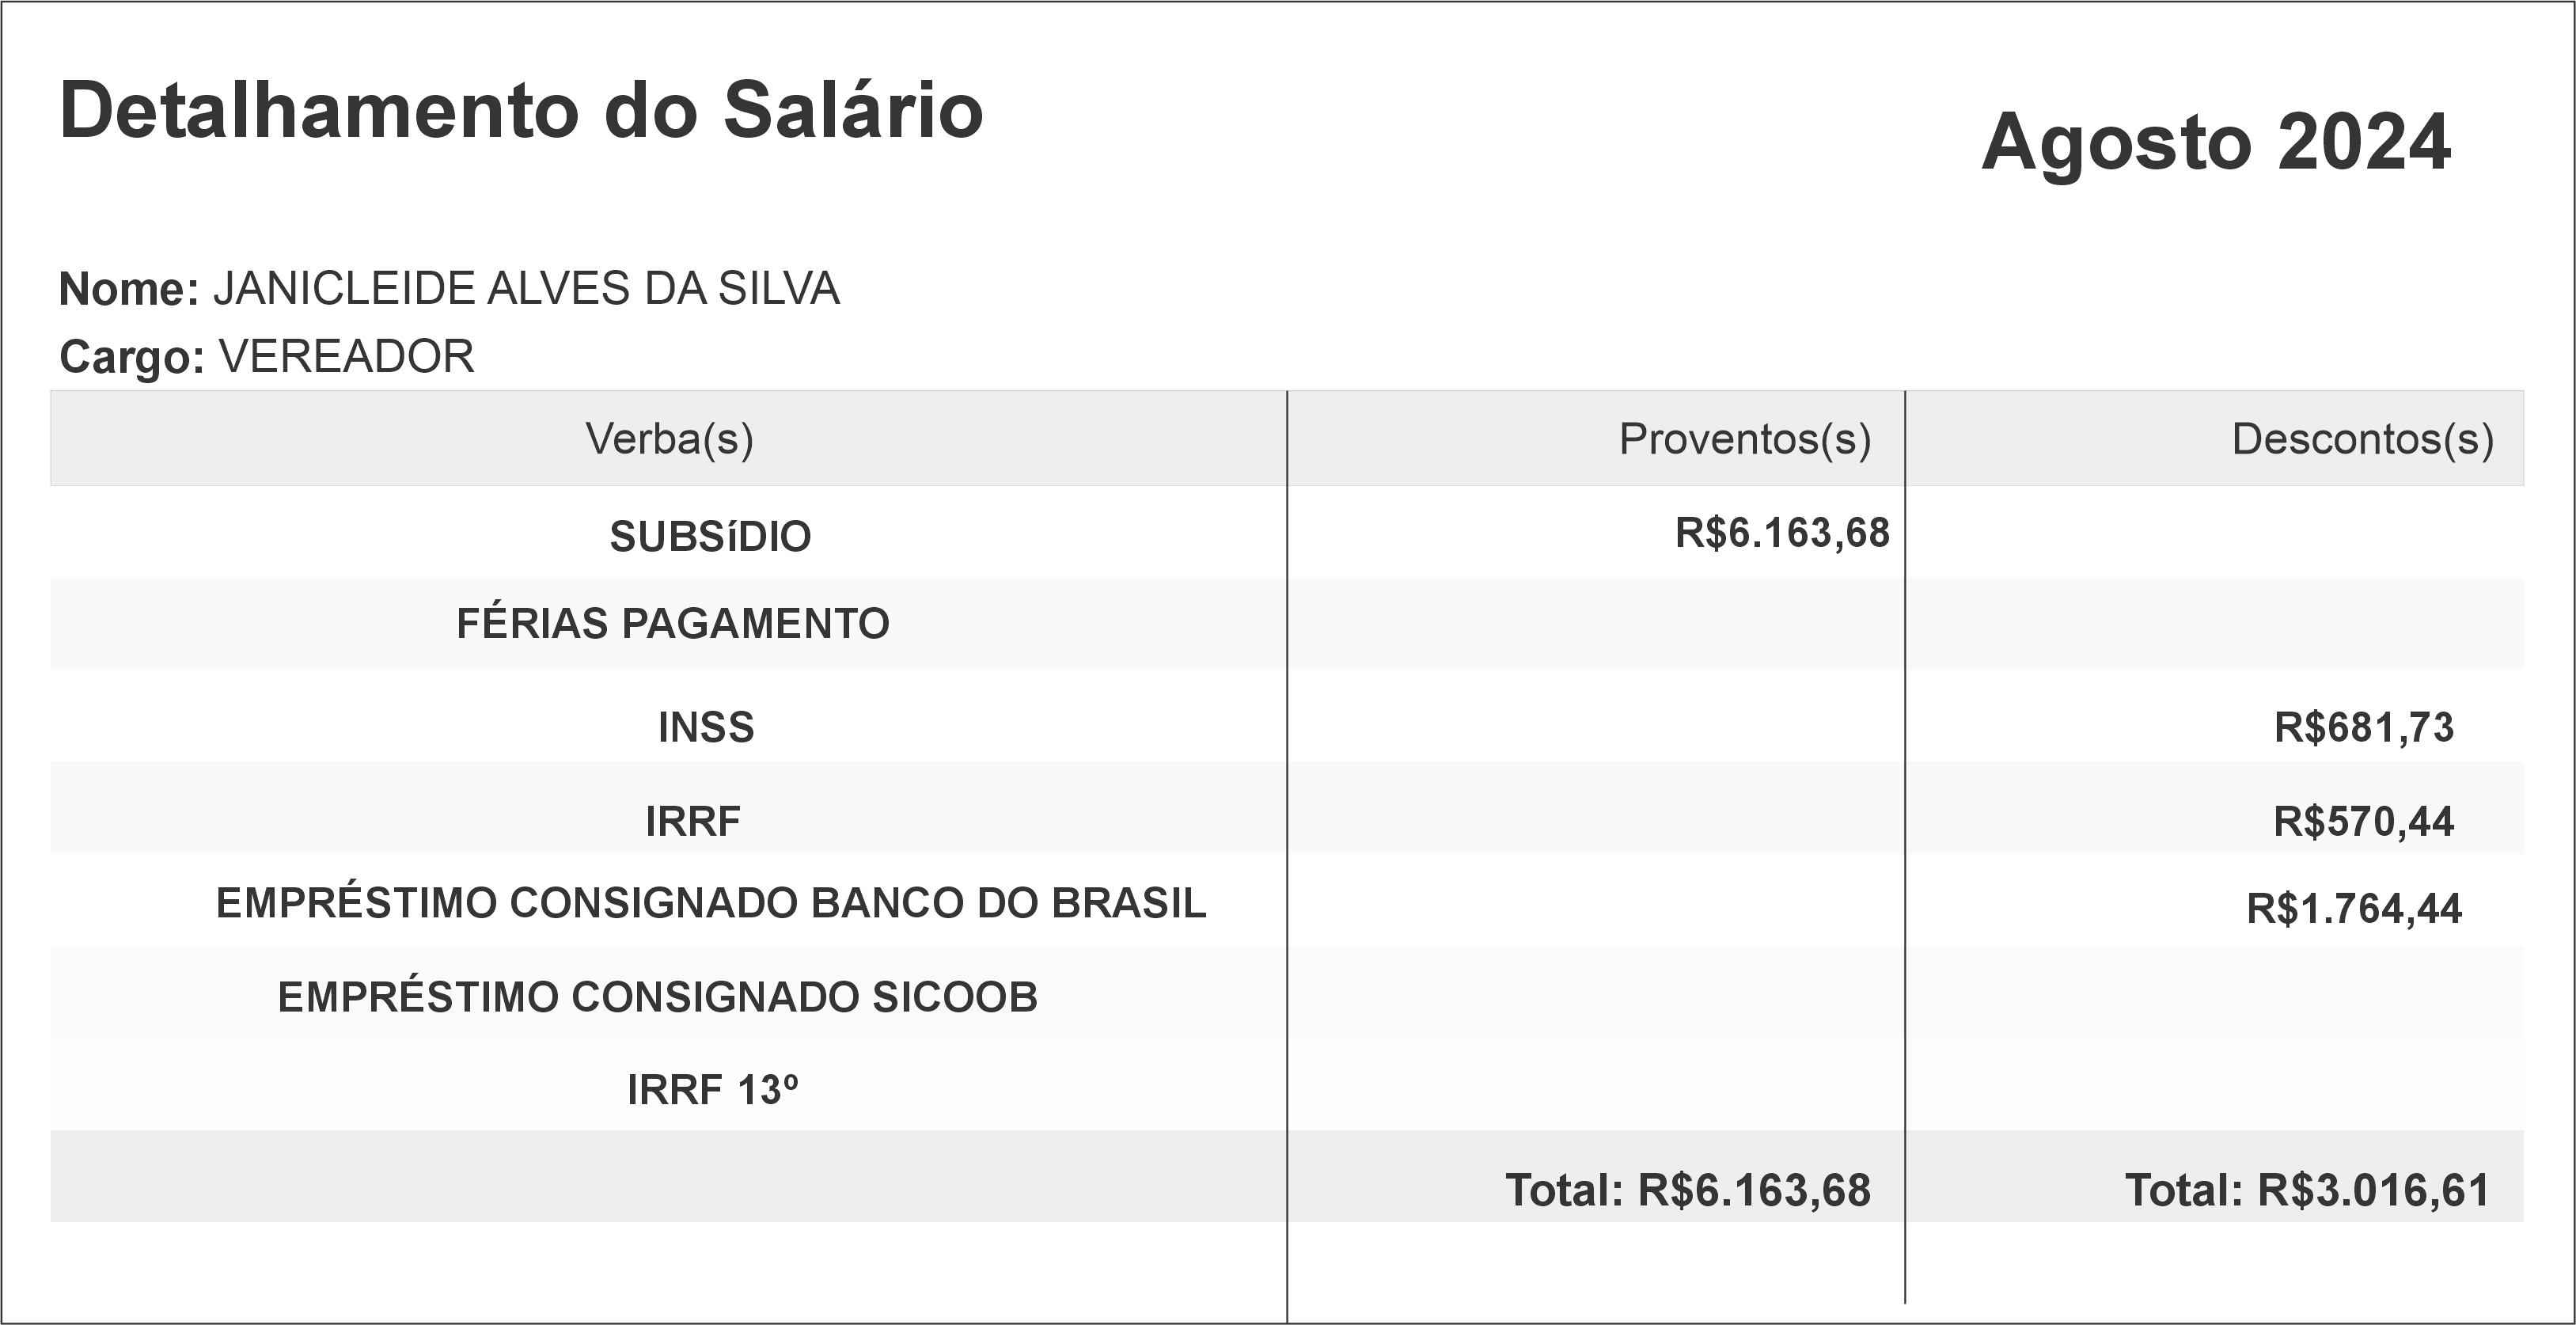Click the name JANICLEIDE ALVES DA SILVA
2576x1325 pixels.
click(x=526, y=289)
